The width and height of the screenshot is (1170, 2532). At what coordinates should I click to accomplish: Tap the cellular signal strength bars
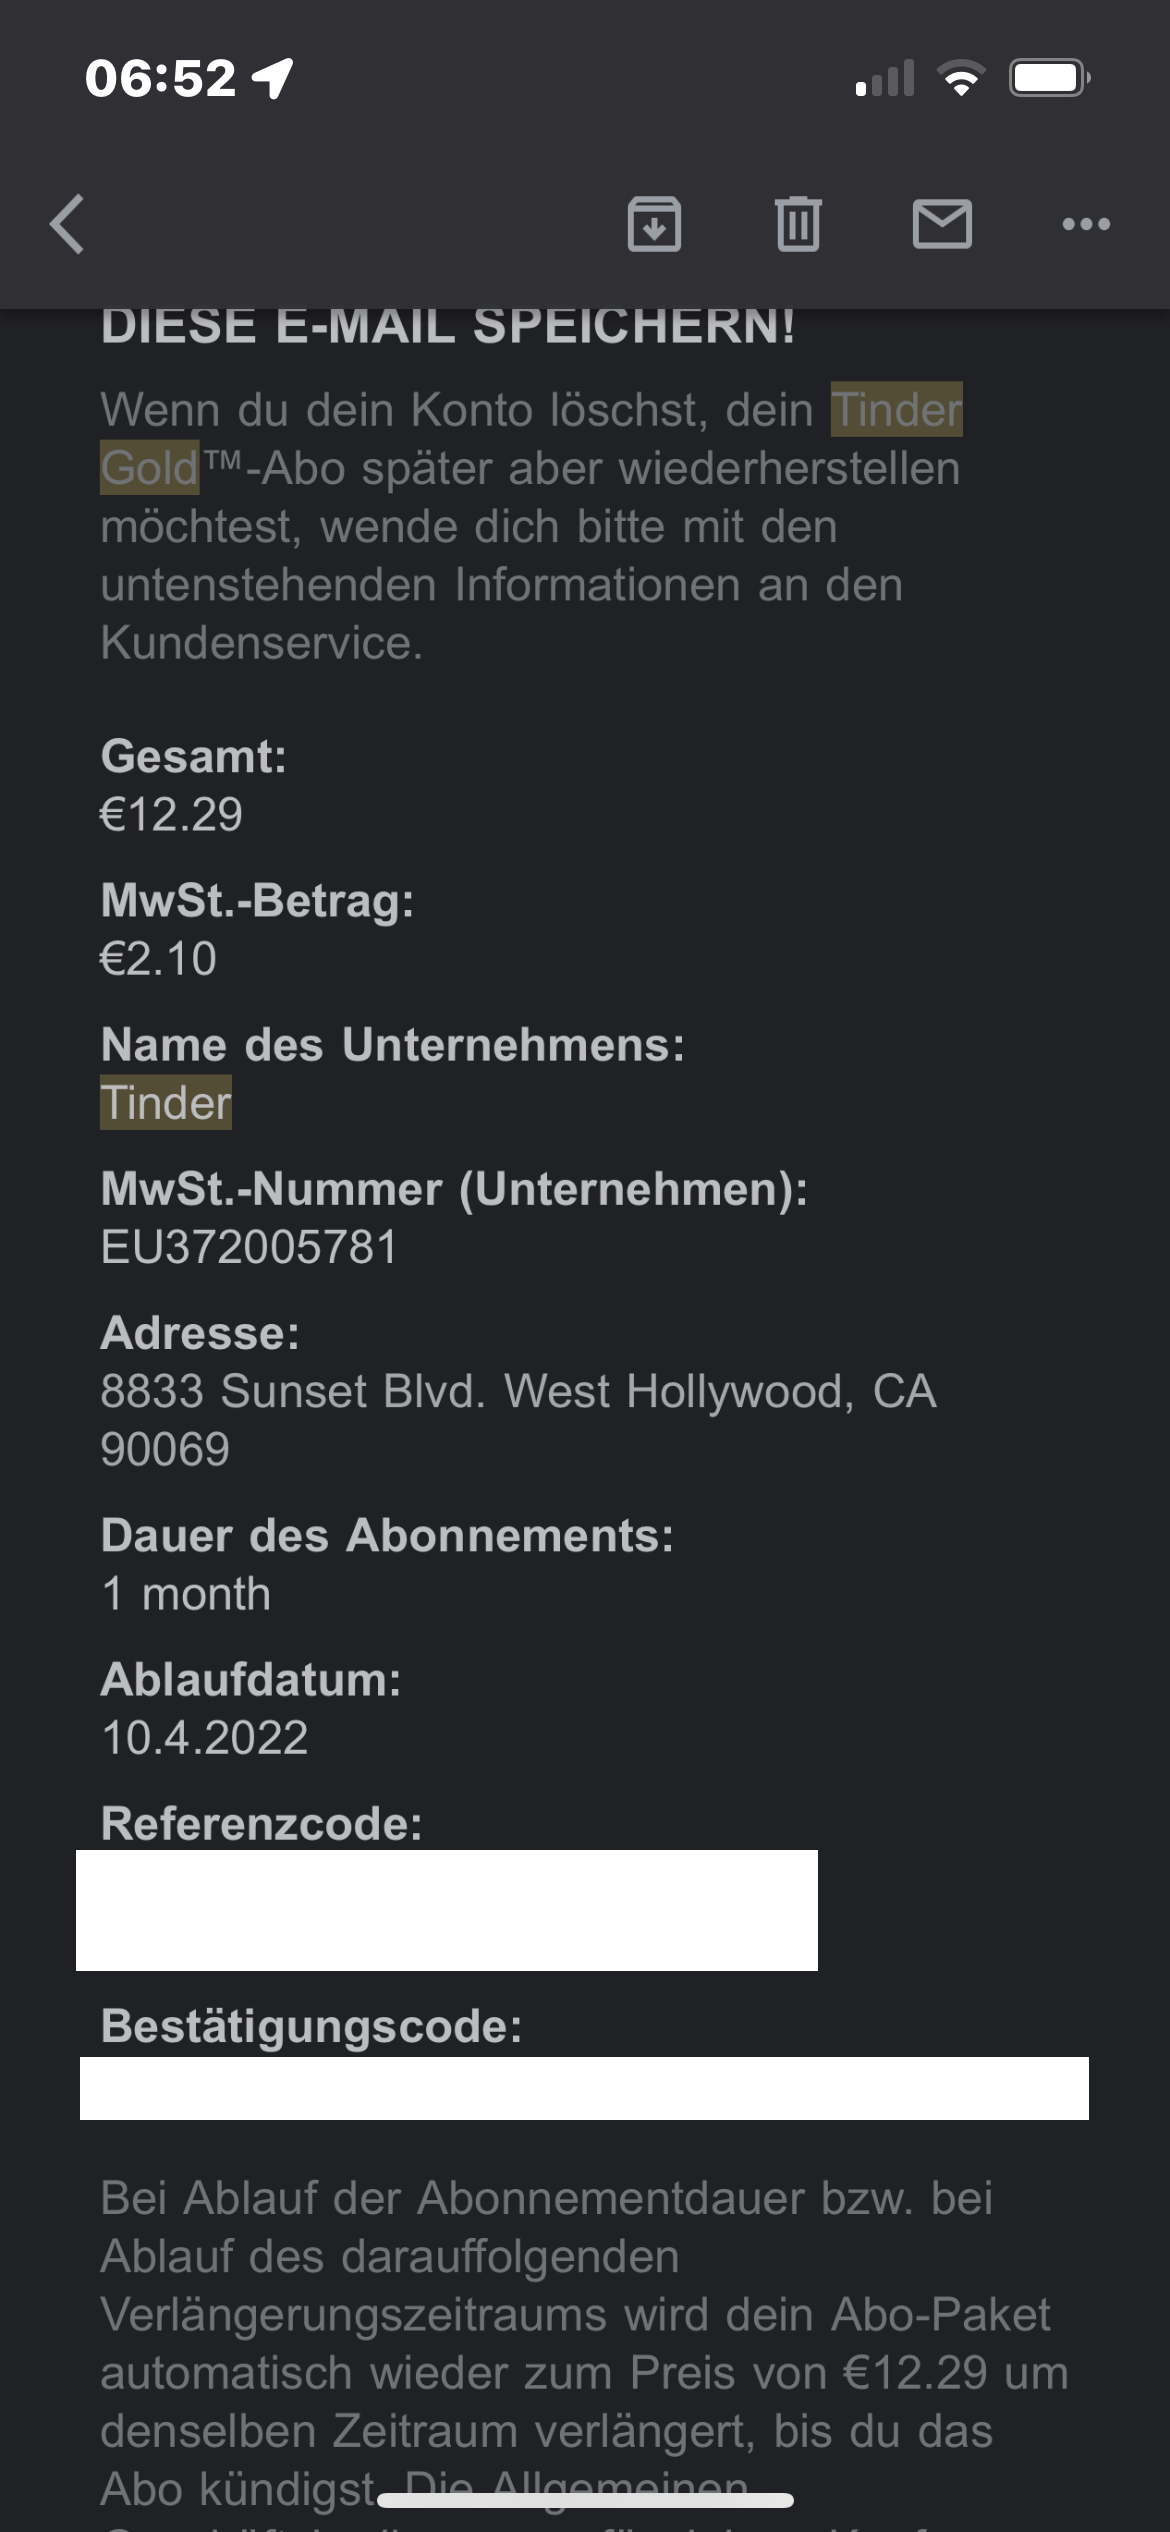pos(885,78)
